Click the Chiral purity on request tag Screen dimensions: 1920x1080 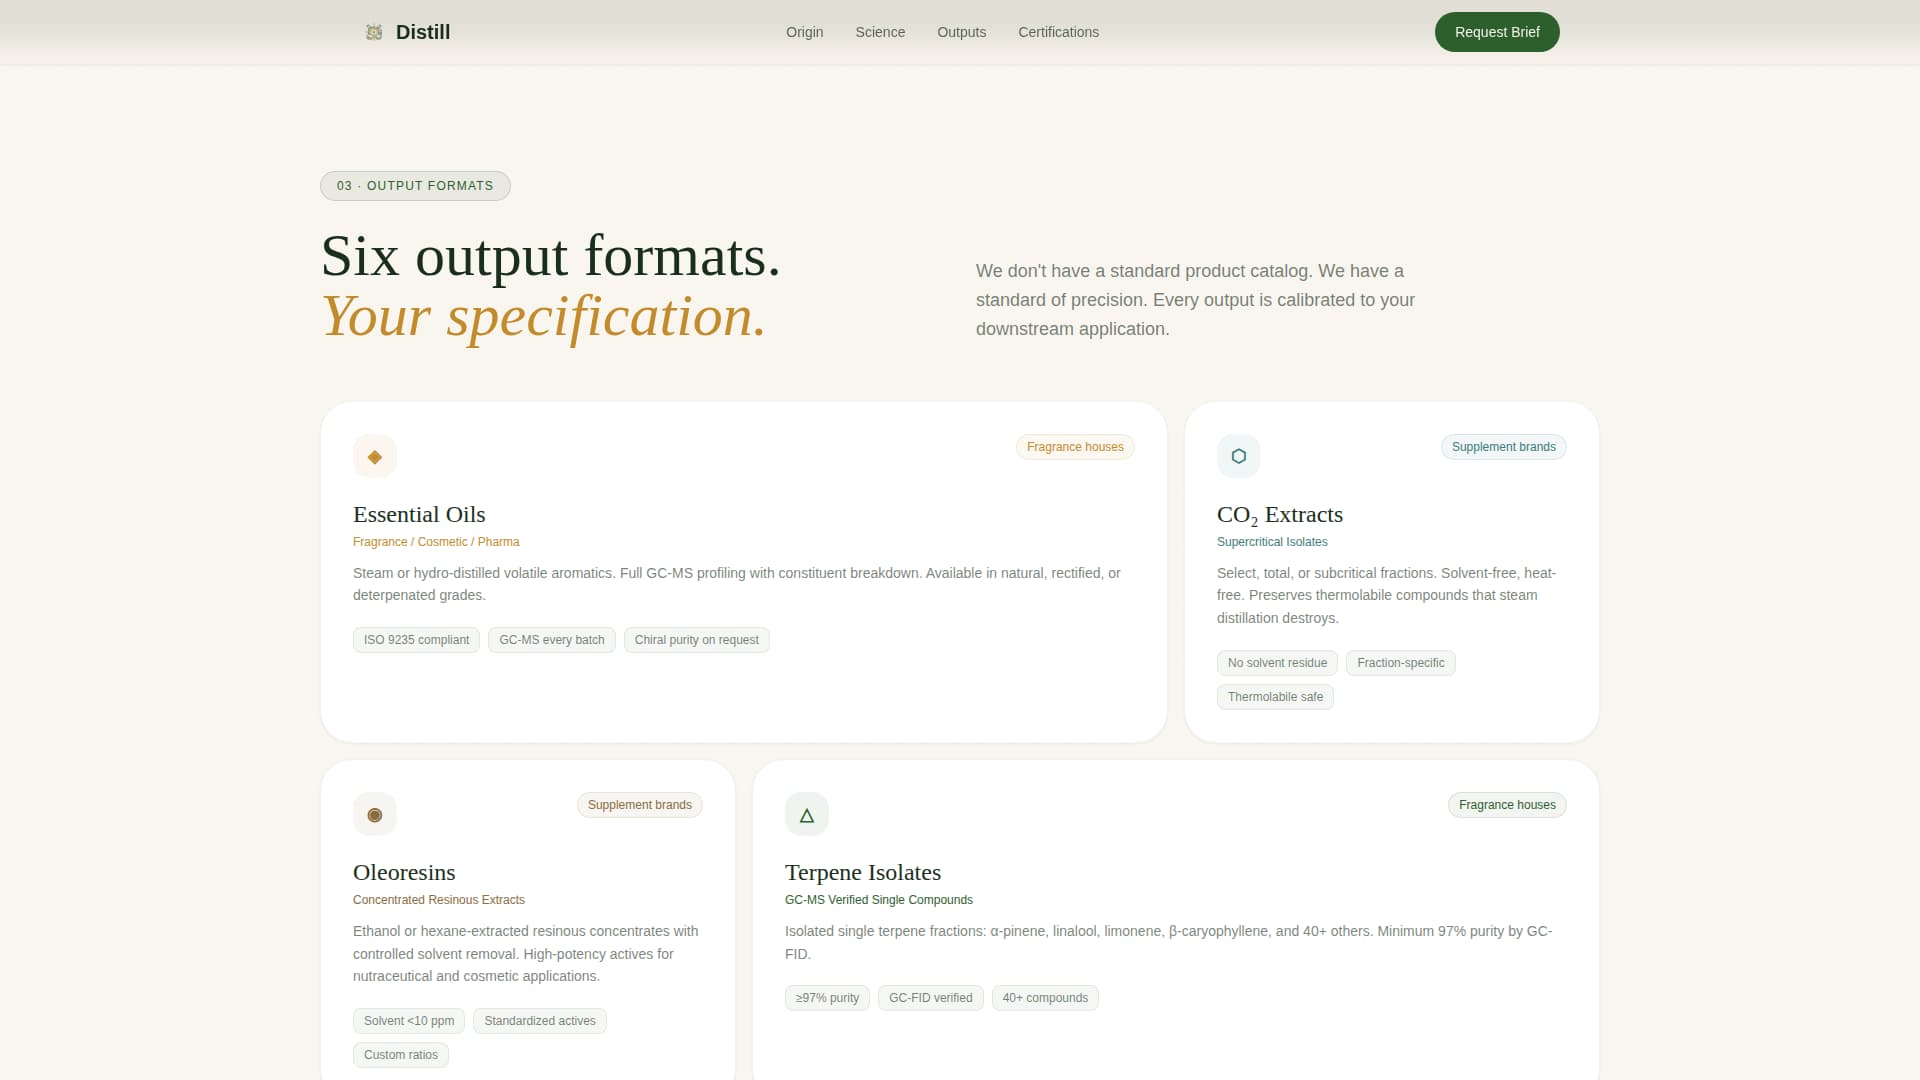(696, 640)
